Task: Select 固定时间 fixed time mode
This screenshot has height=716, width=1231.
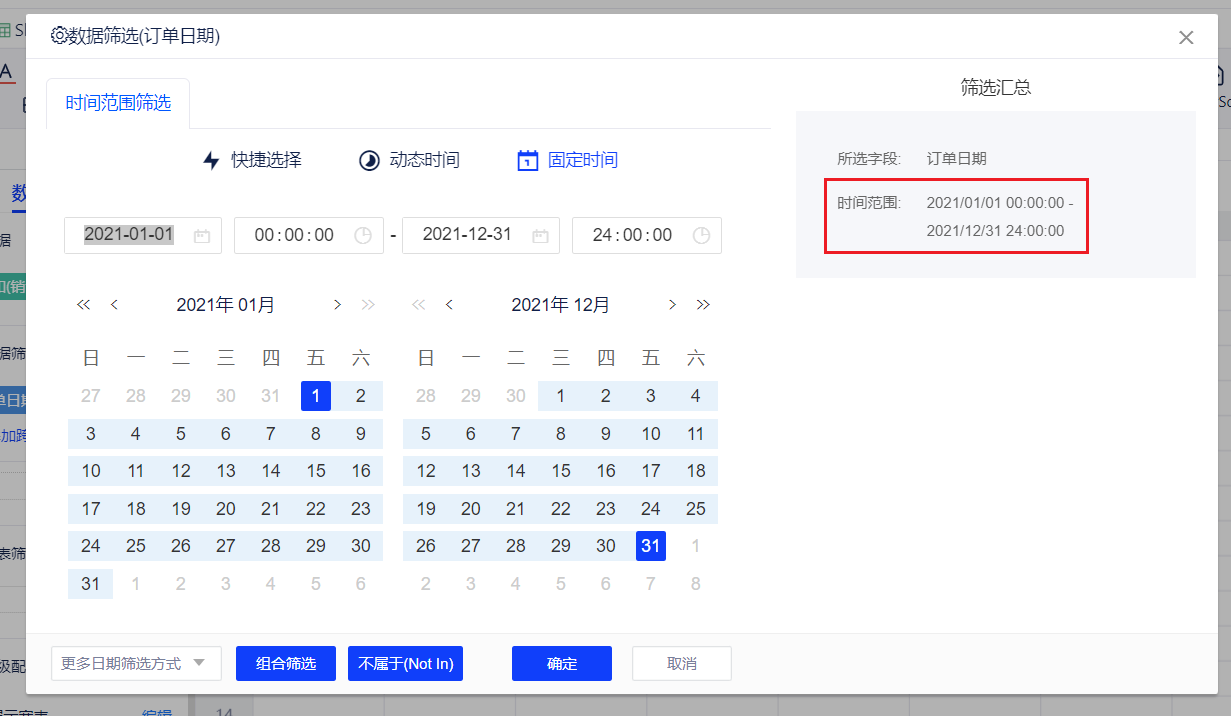Action: (568, 160)
